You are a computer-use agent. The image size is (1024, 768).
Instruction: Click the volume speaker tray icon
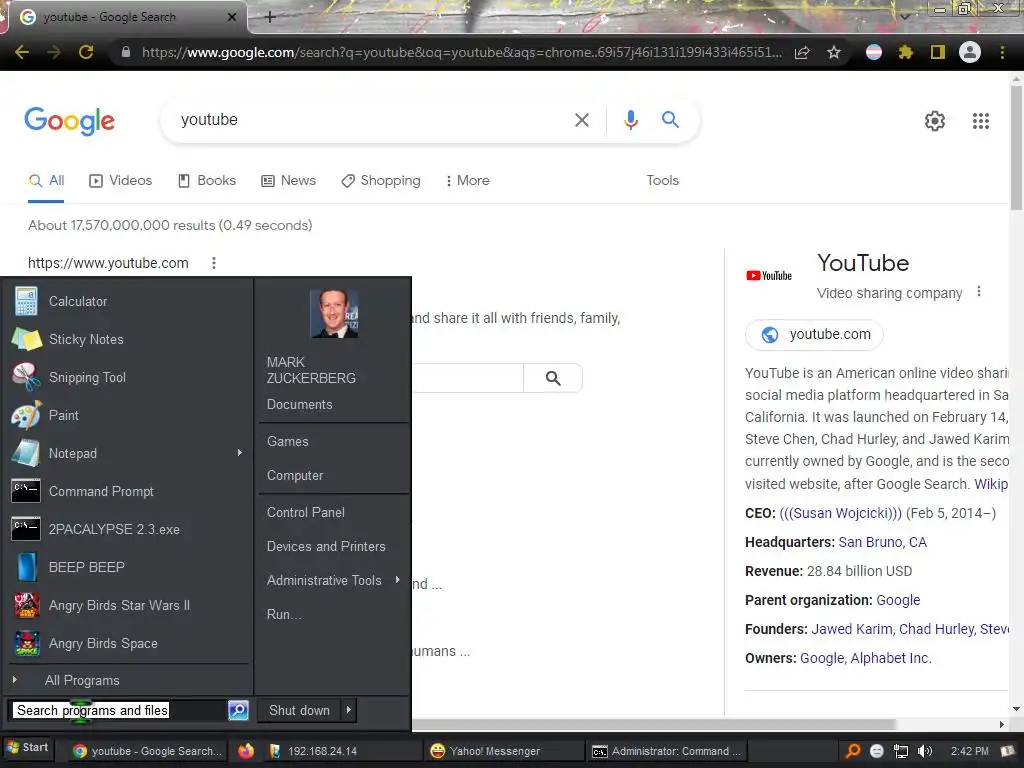[924, 751]
